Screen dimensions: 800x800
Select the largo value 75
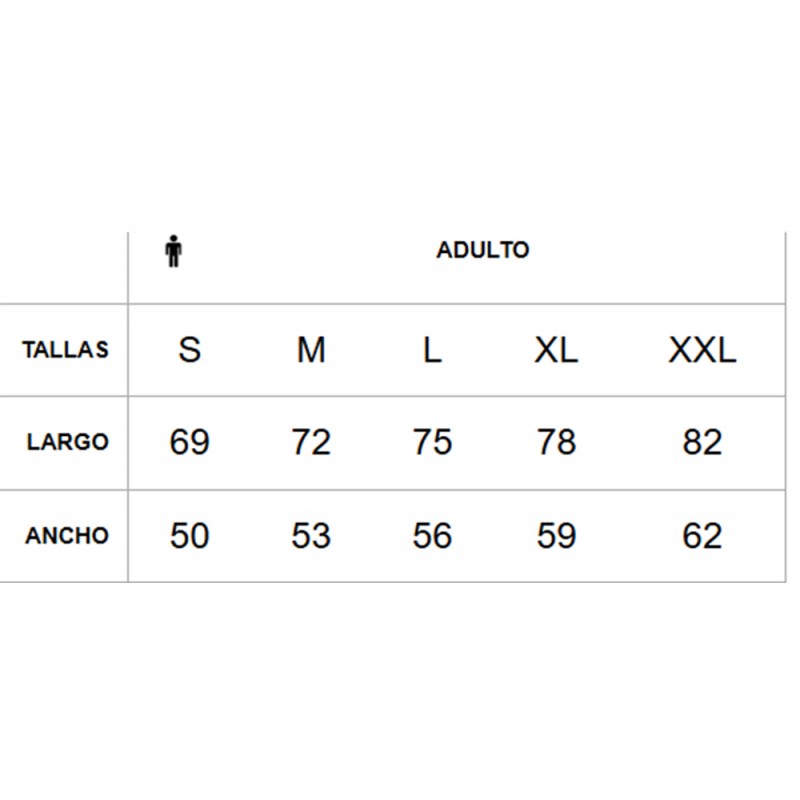coord(432,442)
